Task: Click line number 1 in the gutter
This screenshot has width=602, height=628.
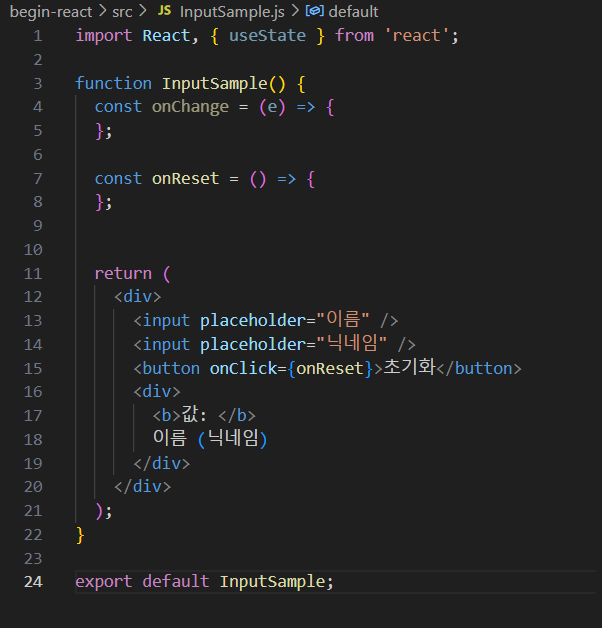Action: pyautogui.click(x=38, y=36)
